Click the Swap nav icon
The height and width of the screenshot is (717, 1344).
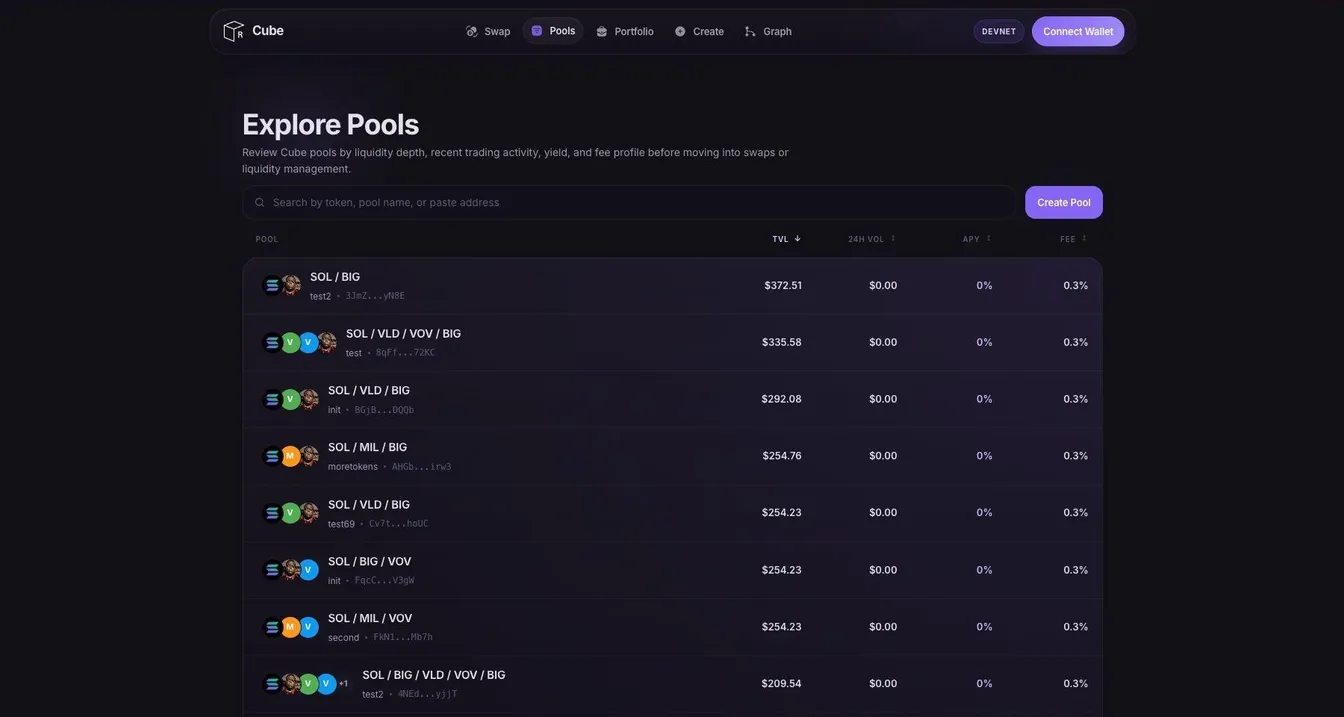click(x=472, y=32)
